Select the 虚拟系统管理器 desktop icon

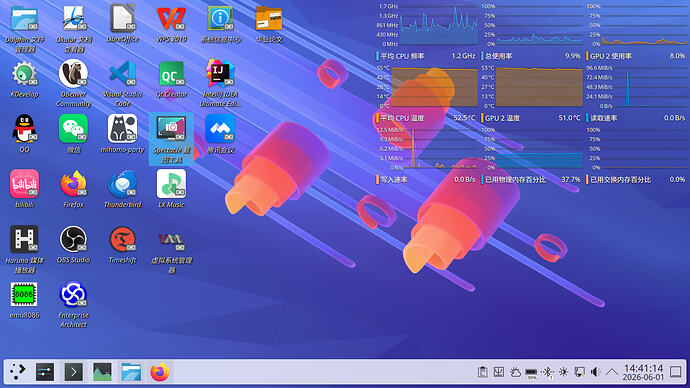pyautogui.click(x=172, y=240)
